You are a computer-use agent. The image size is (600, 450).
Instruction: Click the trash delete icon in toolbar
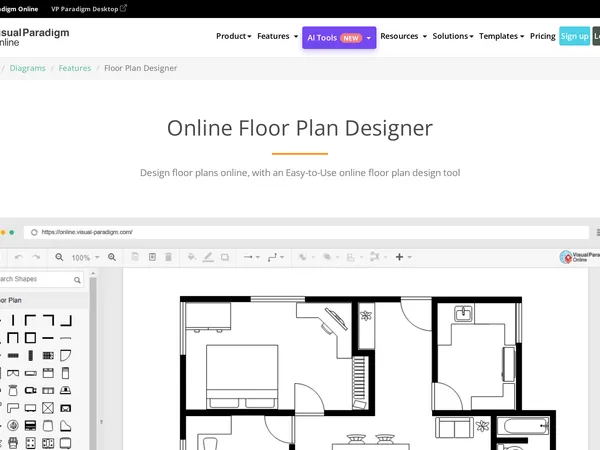click(x=168, y=257)
